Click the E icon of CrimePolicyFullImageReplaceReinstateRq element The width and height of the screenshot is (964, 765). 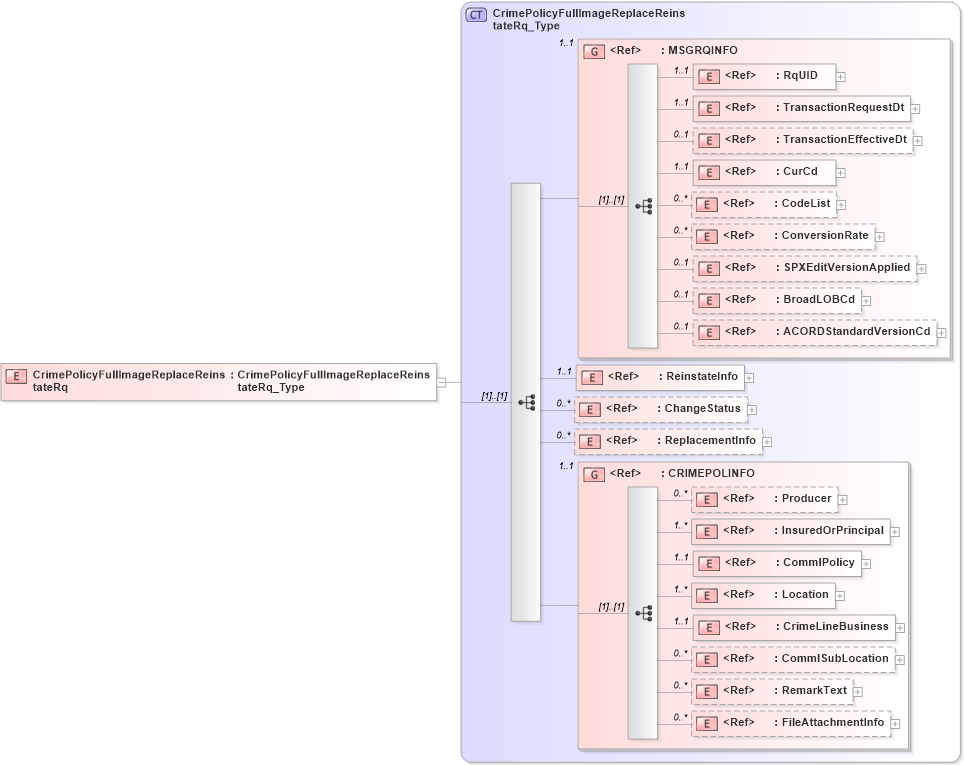tap(15, 377)
